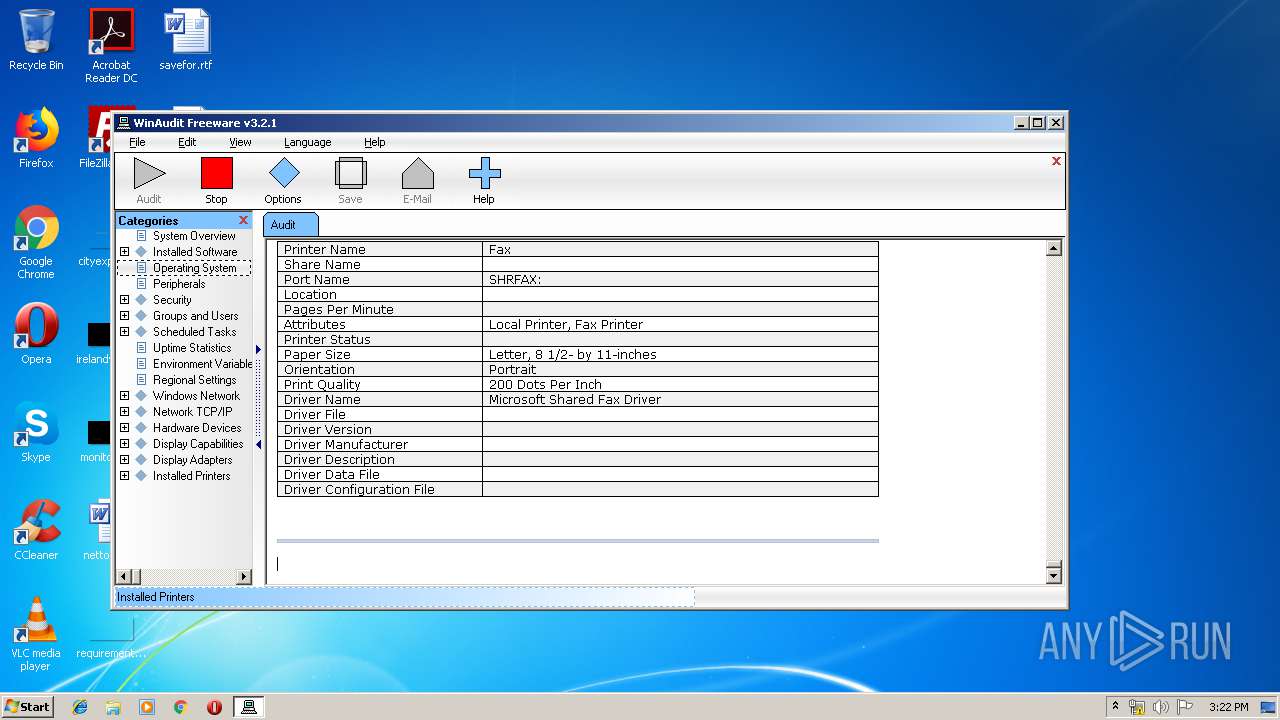Select the Acrobat Reader DC desktop icon
This screenshot has width=1280, height=720.
coord(111,46)
